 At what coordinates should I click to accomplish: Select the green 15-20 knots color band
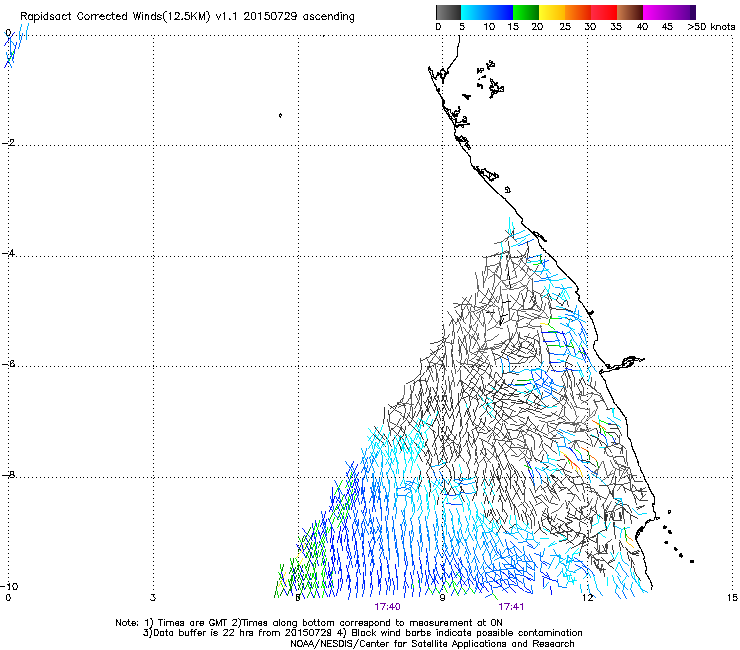click(x=526, y=12)
